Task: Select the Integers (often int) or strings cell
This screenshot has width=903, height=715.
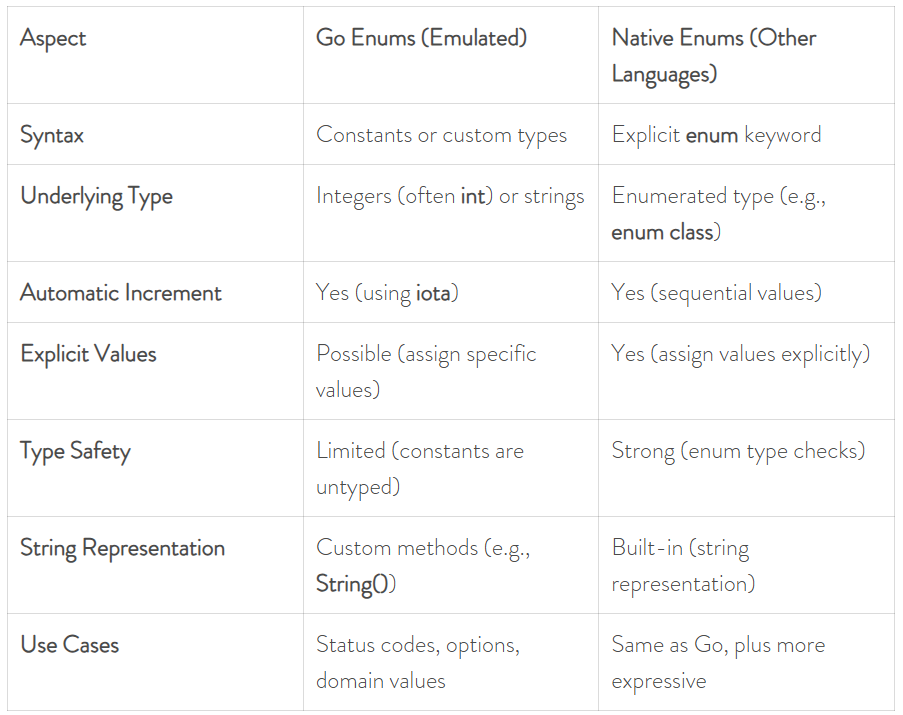Action: click(x=451, y=213)
